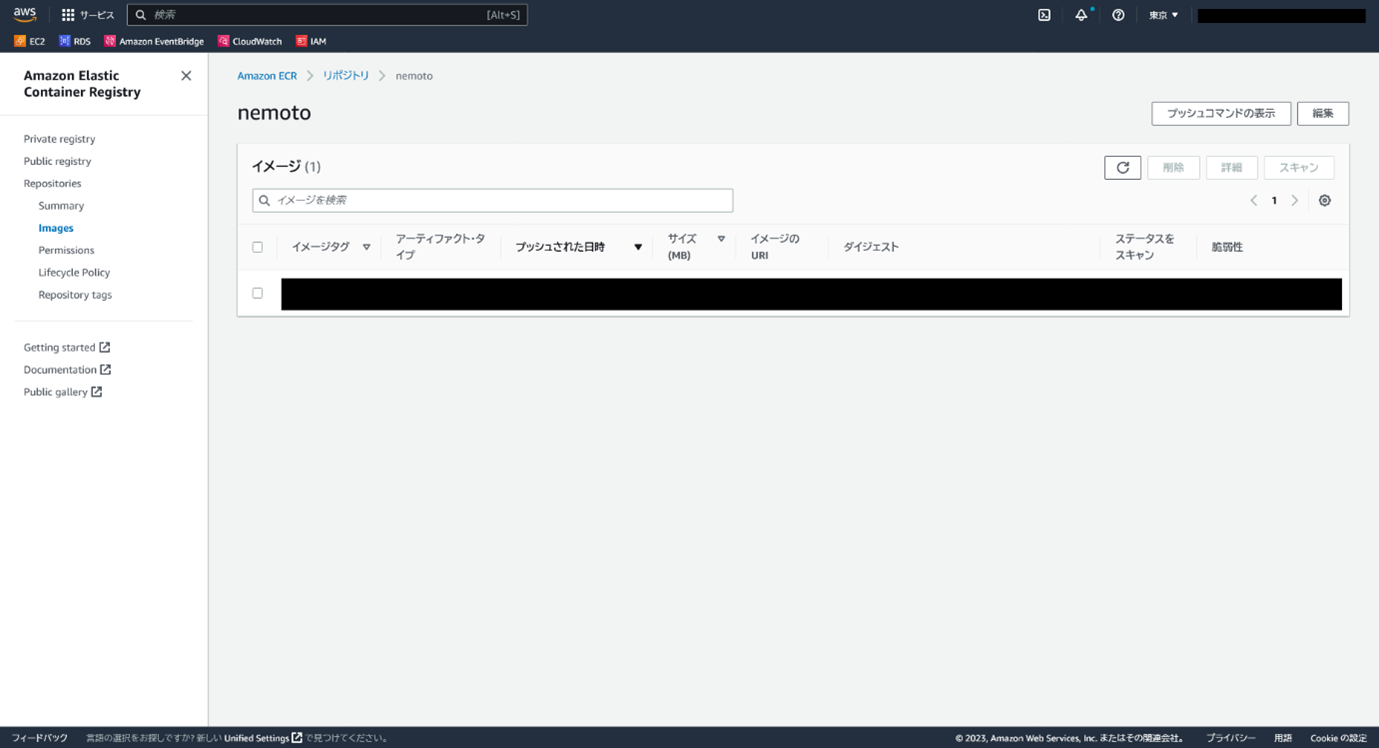Sort by イメージタグ column

coord(330,247)
